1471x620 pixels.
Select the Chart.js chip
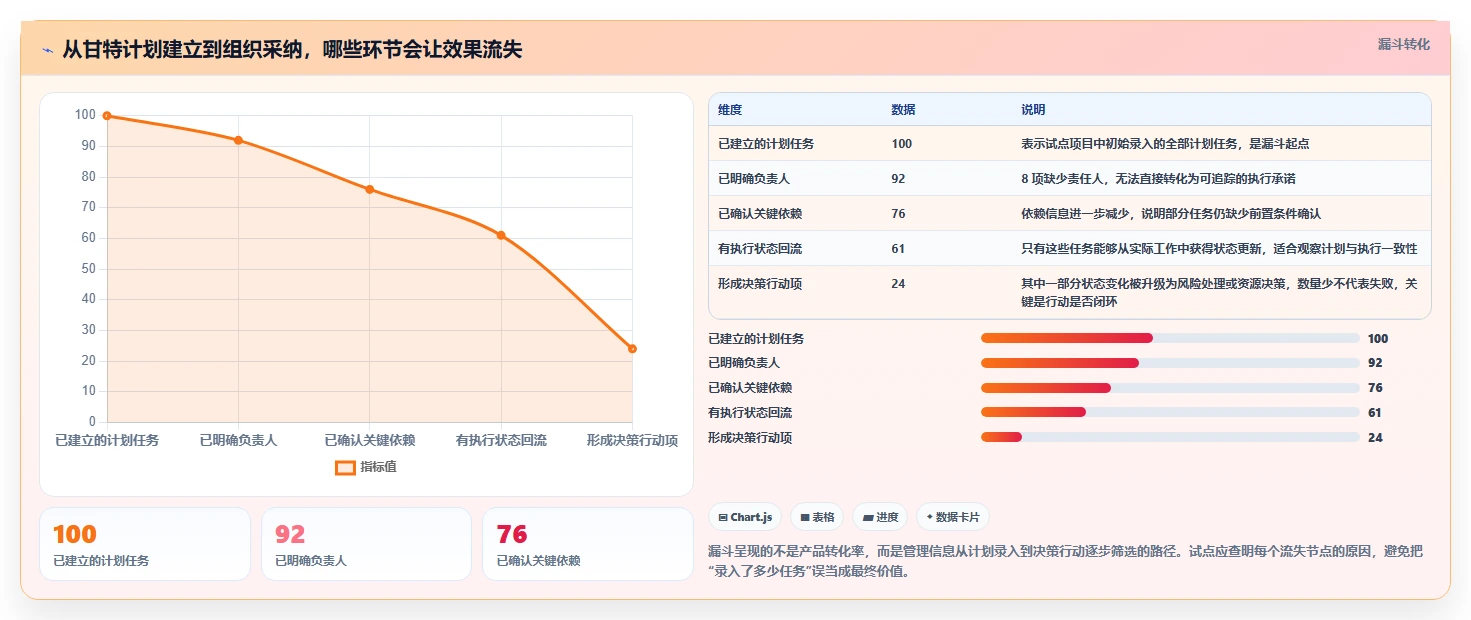coord(745,517)
